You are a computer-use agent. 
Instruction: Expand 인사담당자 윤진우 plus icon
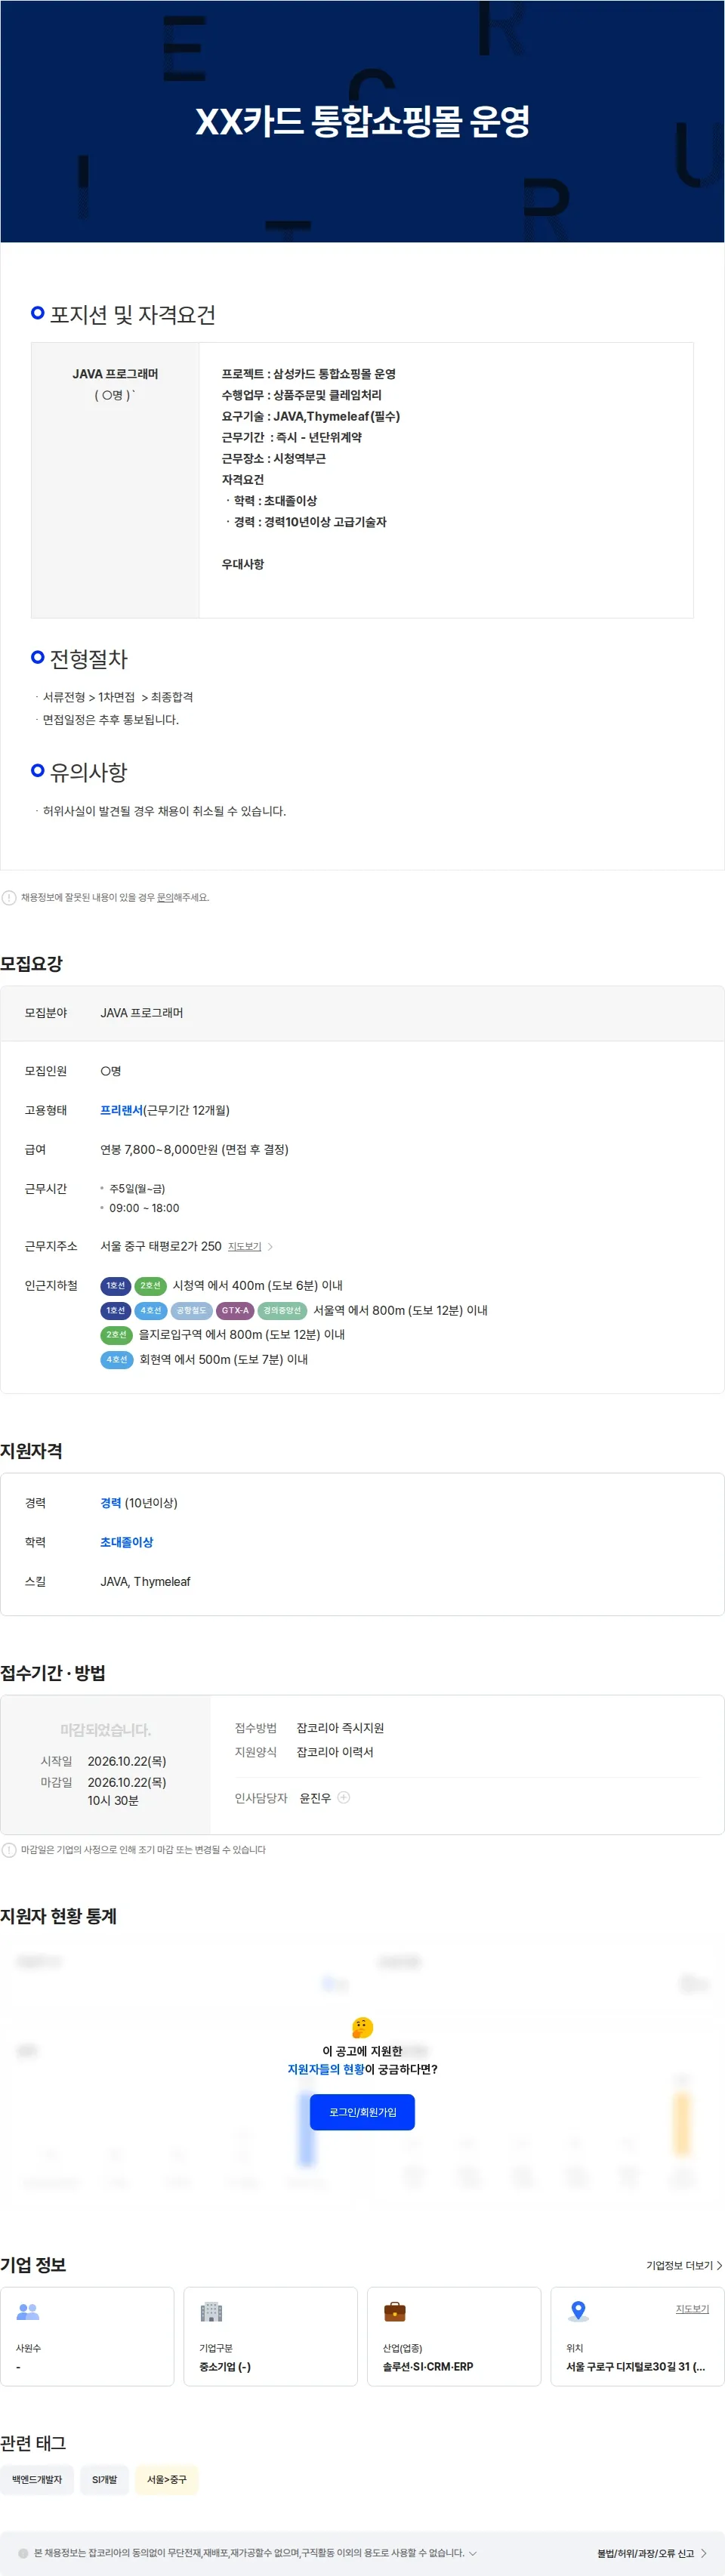[344, 1797]
